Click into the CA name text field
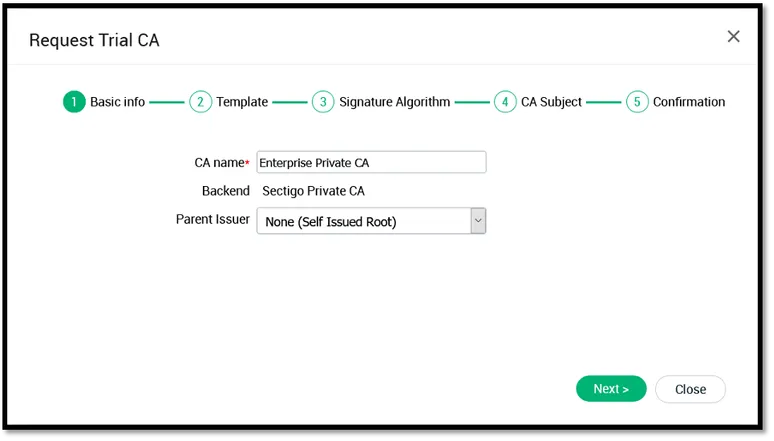The image size is (774, 441). (x=371, y=162)
